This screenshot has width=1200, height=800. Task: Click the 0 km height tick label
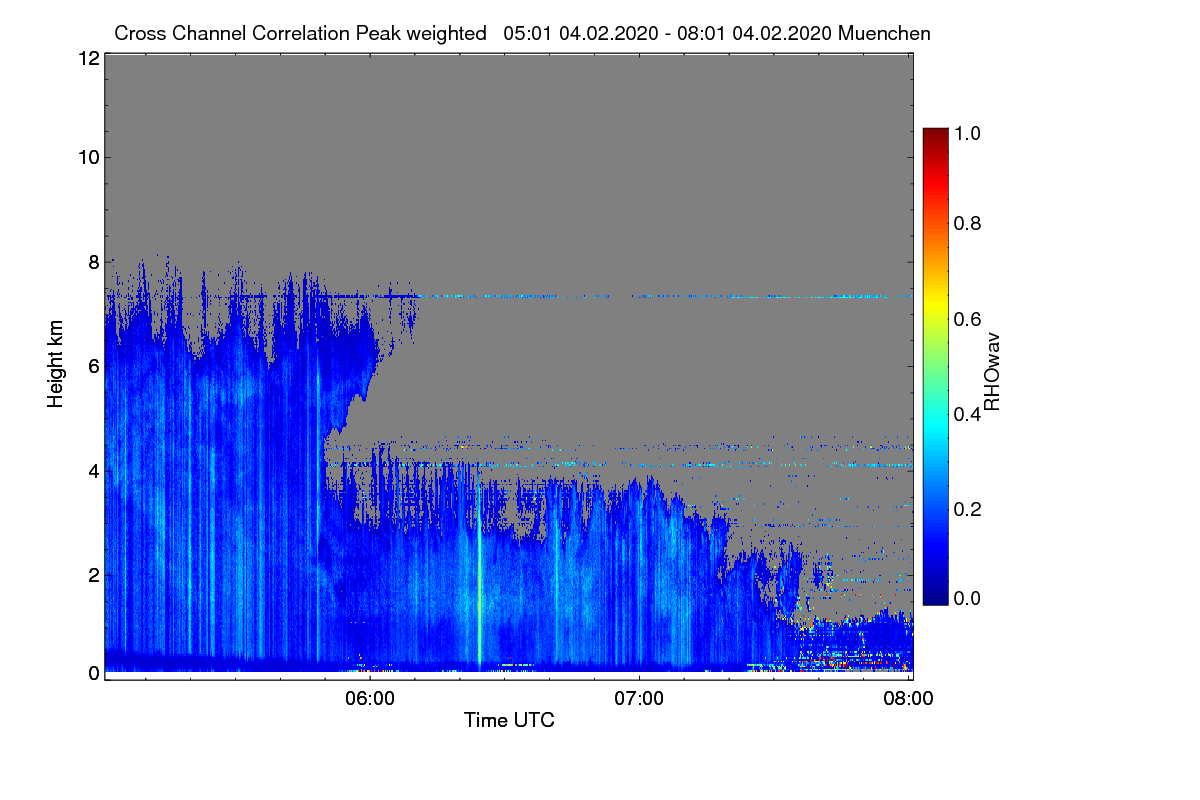coord(93,673)
